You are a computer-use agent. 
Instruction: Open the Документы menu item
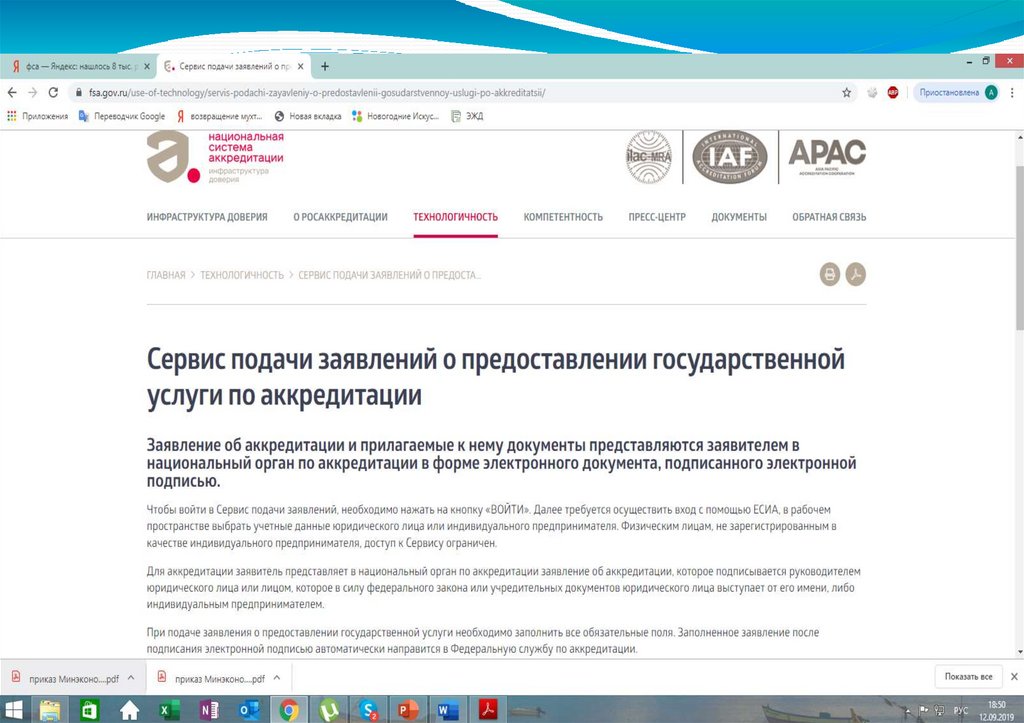[x=739, y=217]
